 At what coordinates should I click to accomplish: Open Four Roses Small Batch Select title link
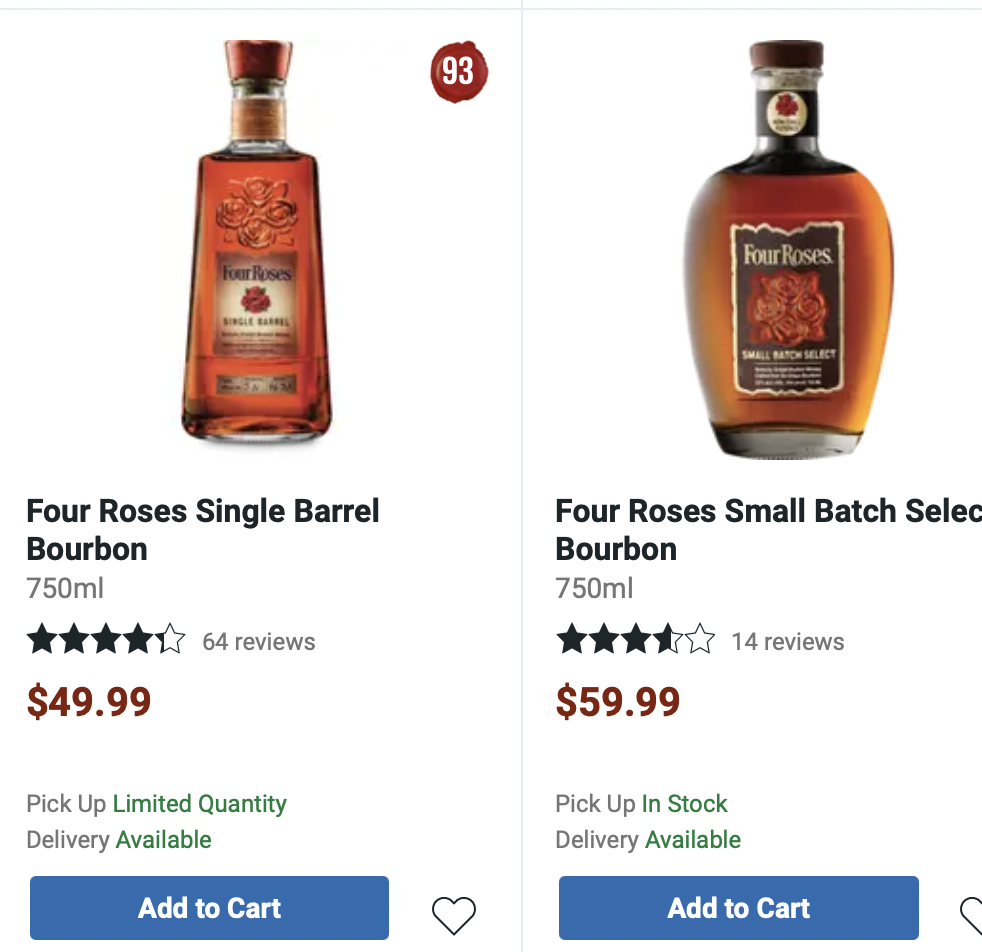[x=768, y=530]
